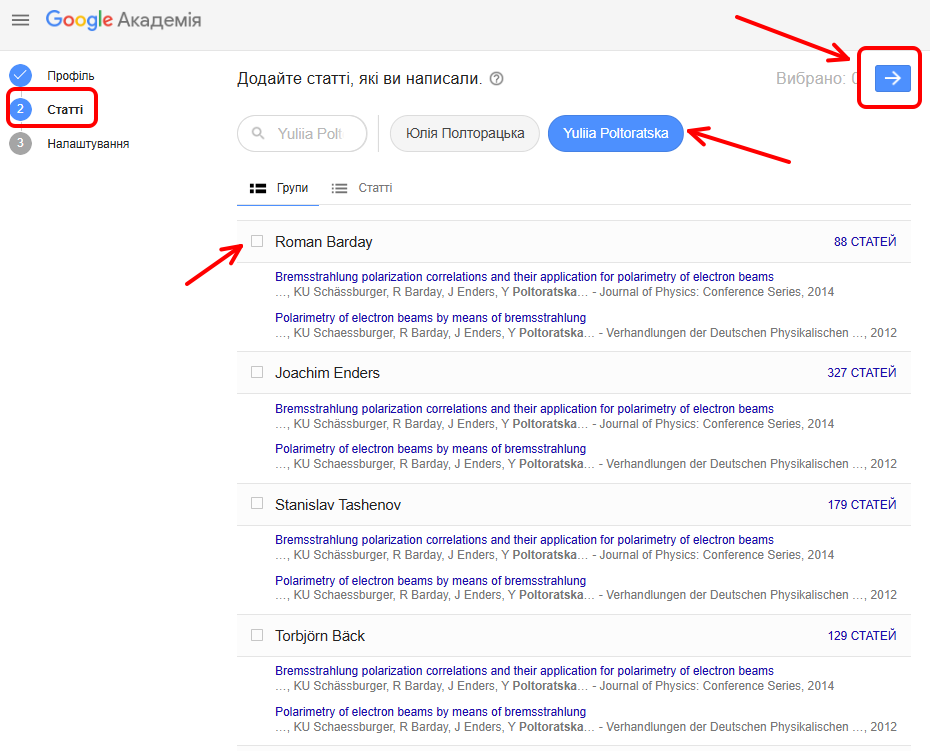This screenshot has width=930, height=751.
Task: Select the Юлія Полторацька name chip
Action: coord(465,133)
